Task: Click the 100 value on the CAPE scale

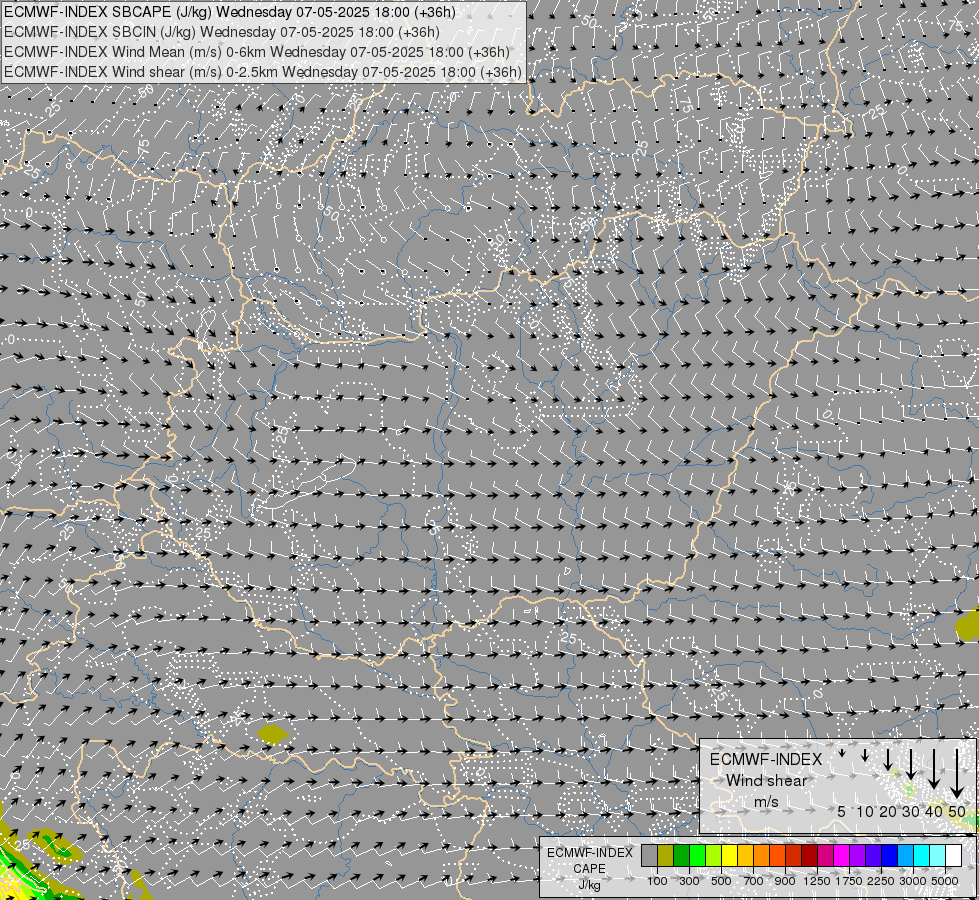Action: tap(657, 881)
